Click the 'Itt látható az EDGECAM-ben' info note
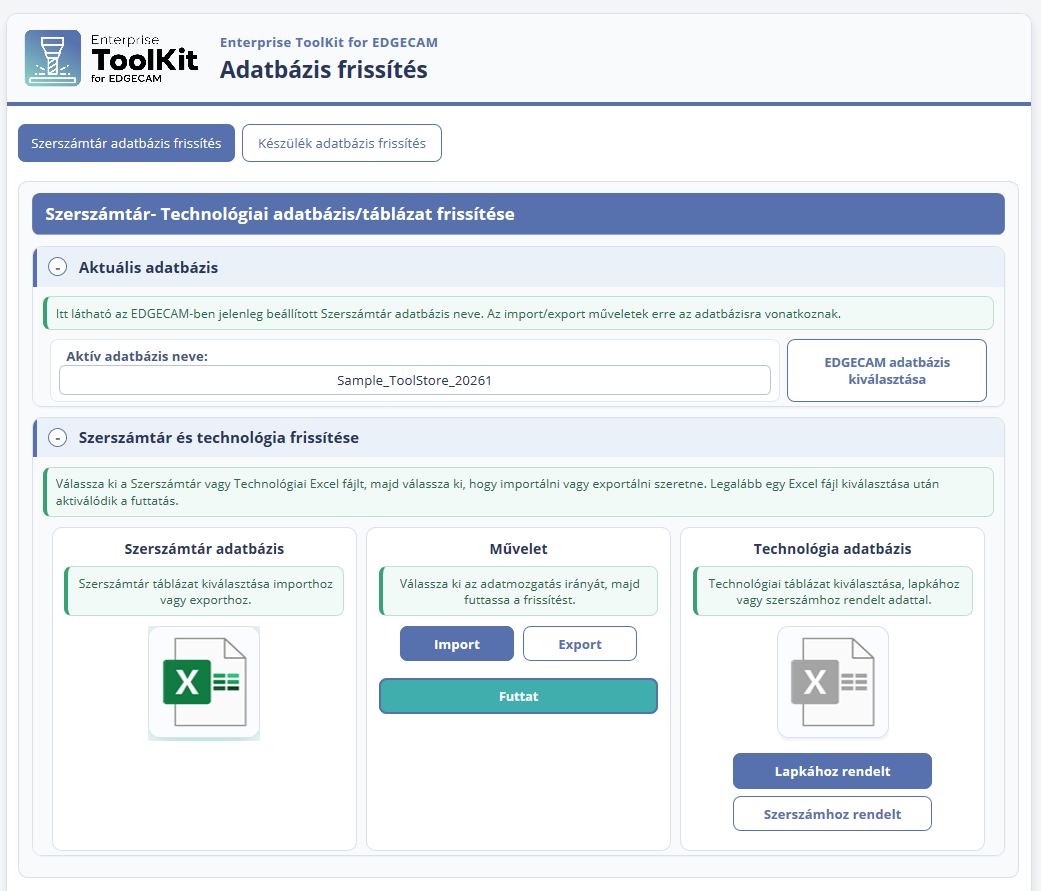This screenshot has height=891, width=1041. (x=519, y=313)
